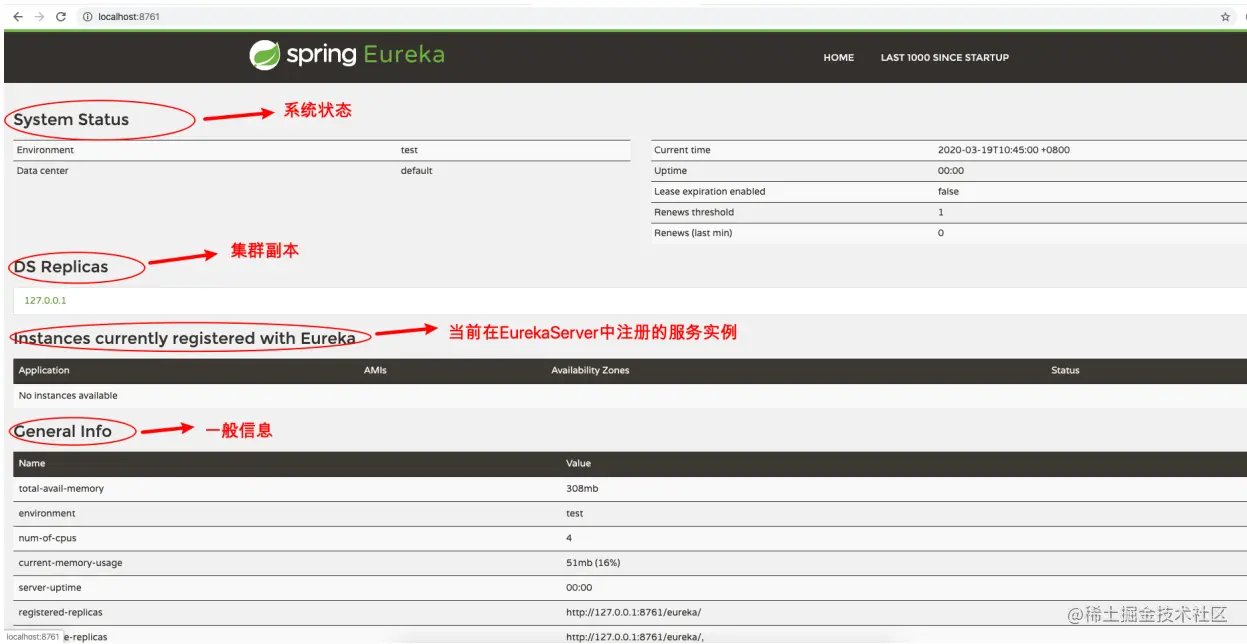This screenshot has height=644, width=1247.
Task: Open the 127.0.0.1 replica link
Action: [45, 300]
